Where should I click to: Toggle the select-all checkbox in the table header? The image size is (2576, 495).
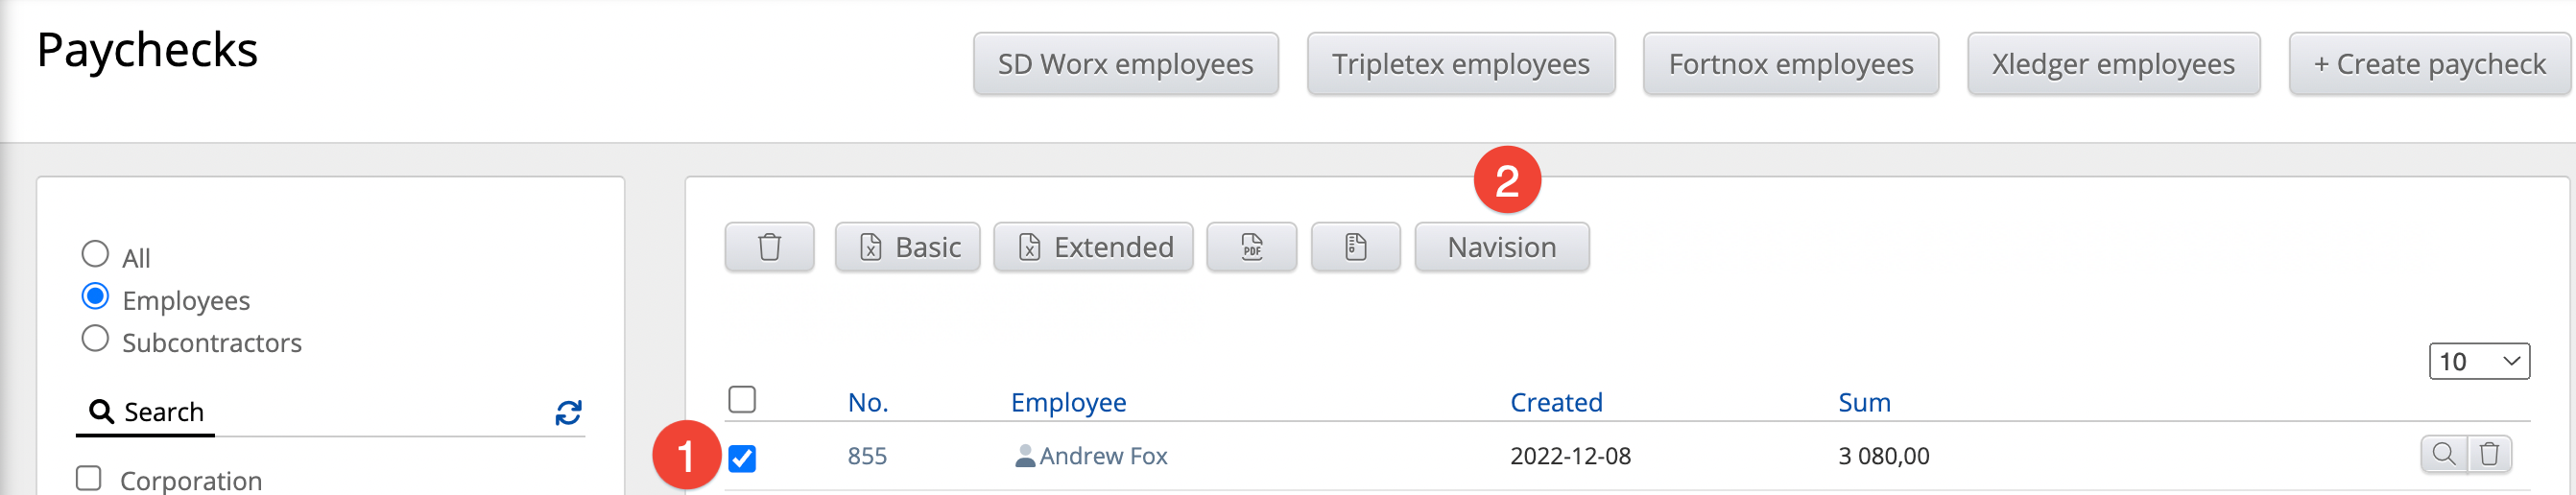742,400
